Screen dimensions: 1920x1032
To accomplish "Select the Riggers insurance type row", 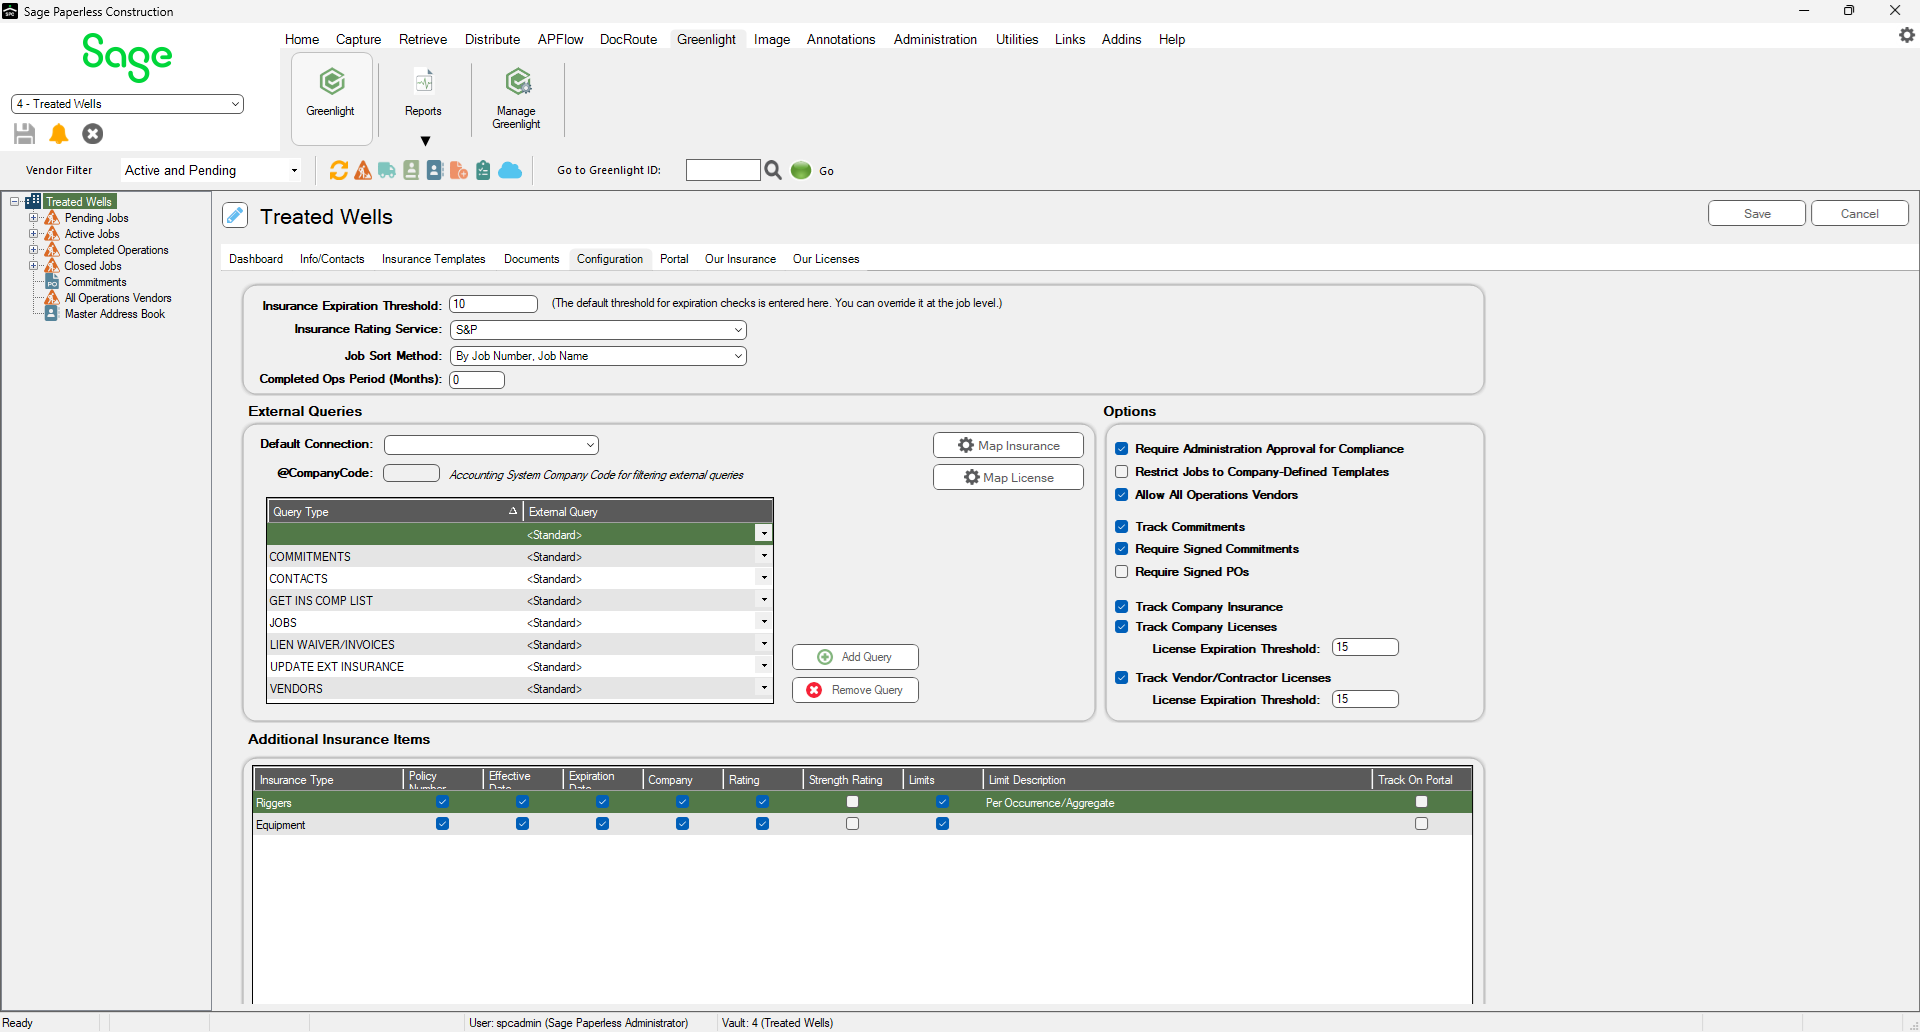I will pos(862,802).
